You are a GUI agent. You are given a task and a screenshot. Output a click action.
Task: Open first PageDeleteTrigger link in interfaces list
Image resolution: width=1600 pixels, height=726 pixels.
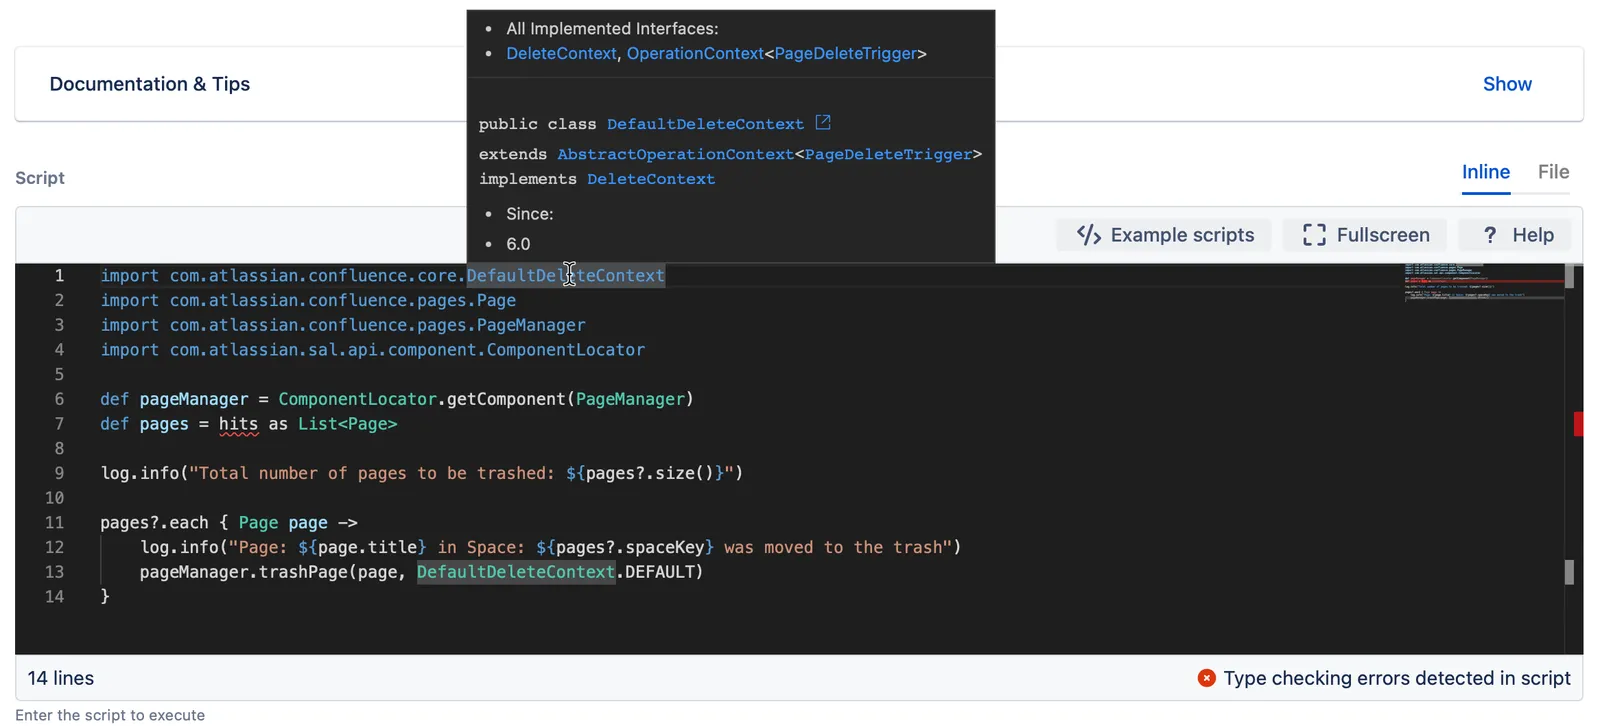pos(846,53)
